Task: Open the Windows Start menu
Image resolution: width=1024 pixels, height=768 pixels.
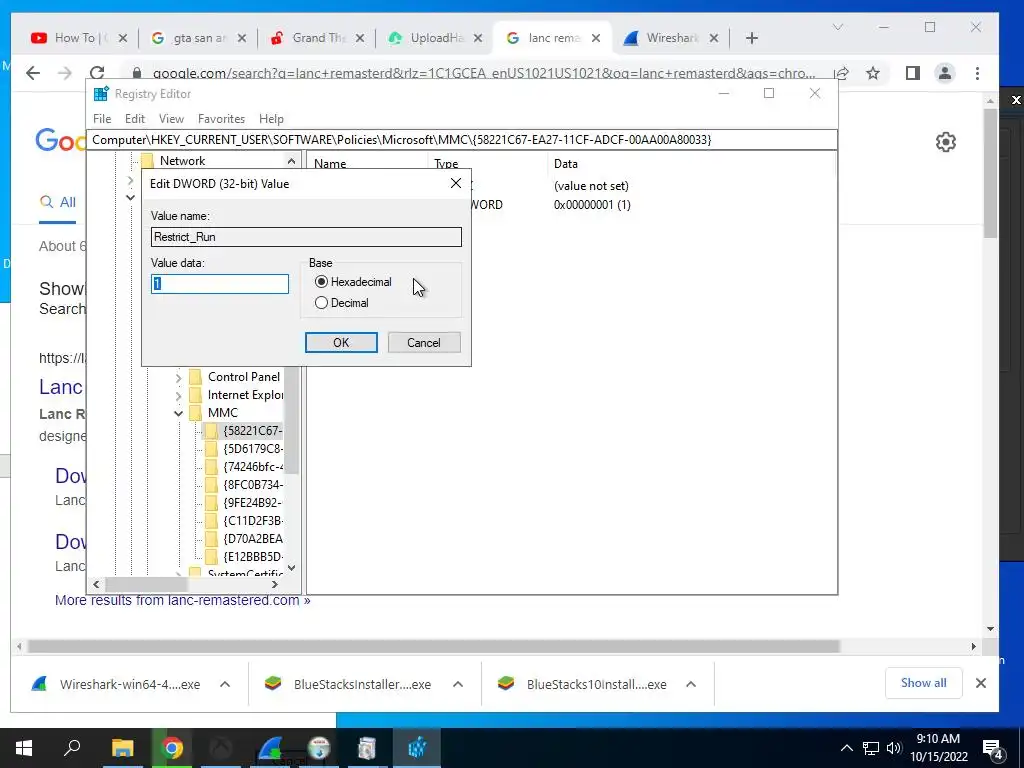Action: tap(24, 748)
